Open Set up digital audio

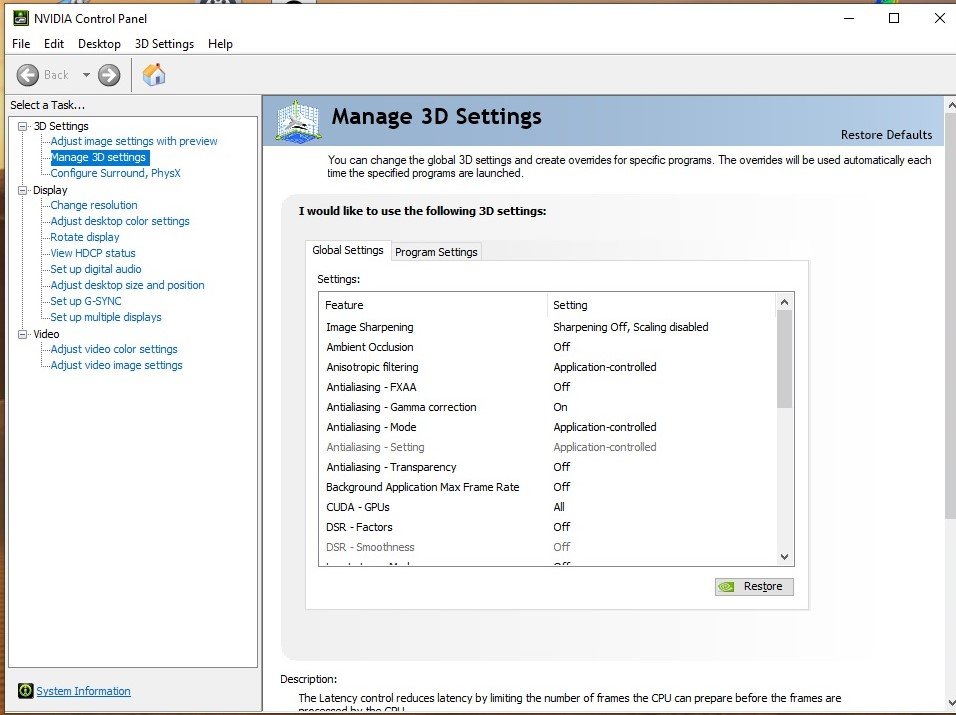(x=96, y=269)
